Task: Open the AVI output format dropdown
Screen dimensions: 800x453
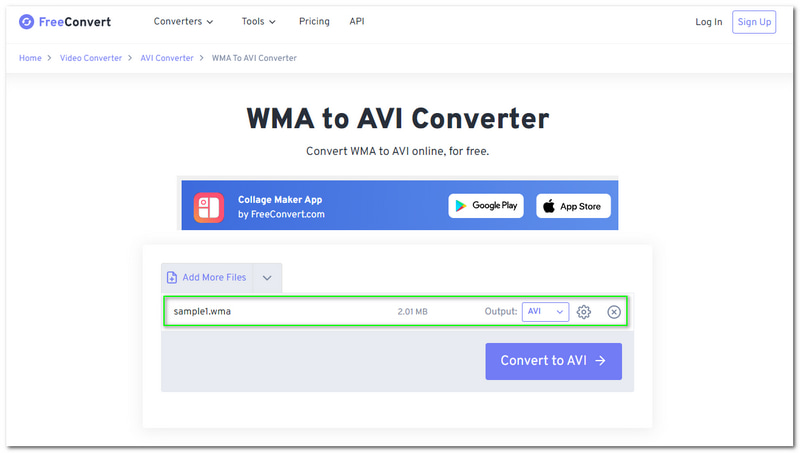Action: [x=545, y=312]
